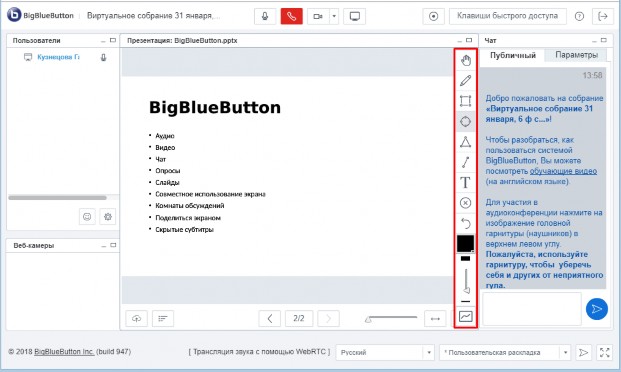Viewport: 621px width, 372px height.
Task: Open the BigBlueButton Inc. link
Action: [64, 352]
